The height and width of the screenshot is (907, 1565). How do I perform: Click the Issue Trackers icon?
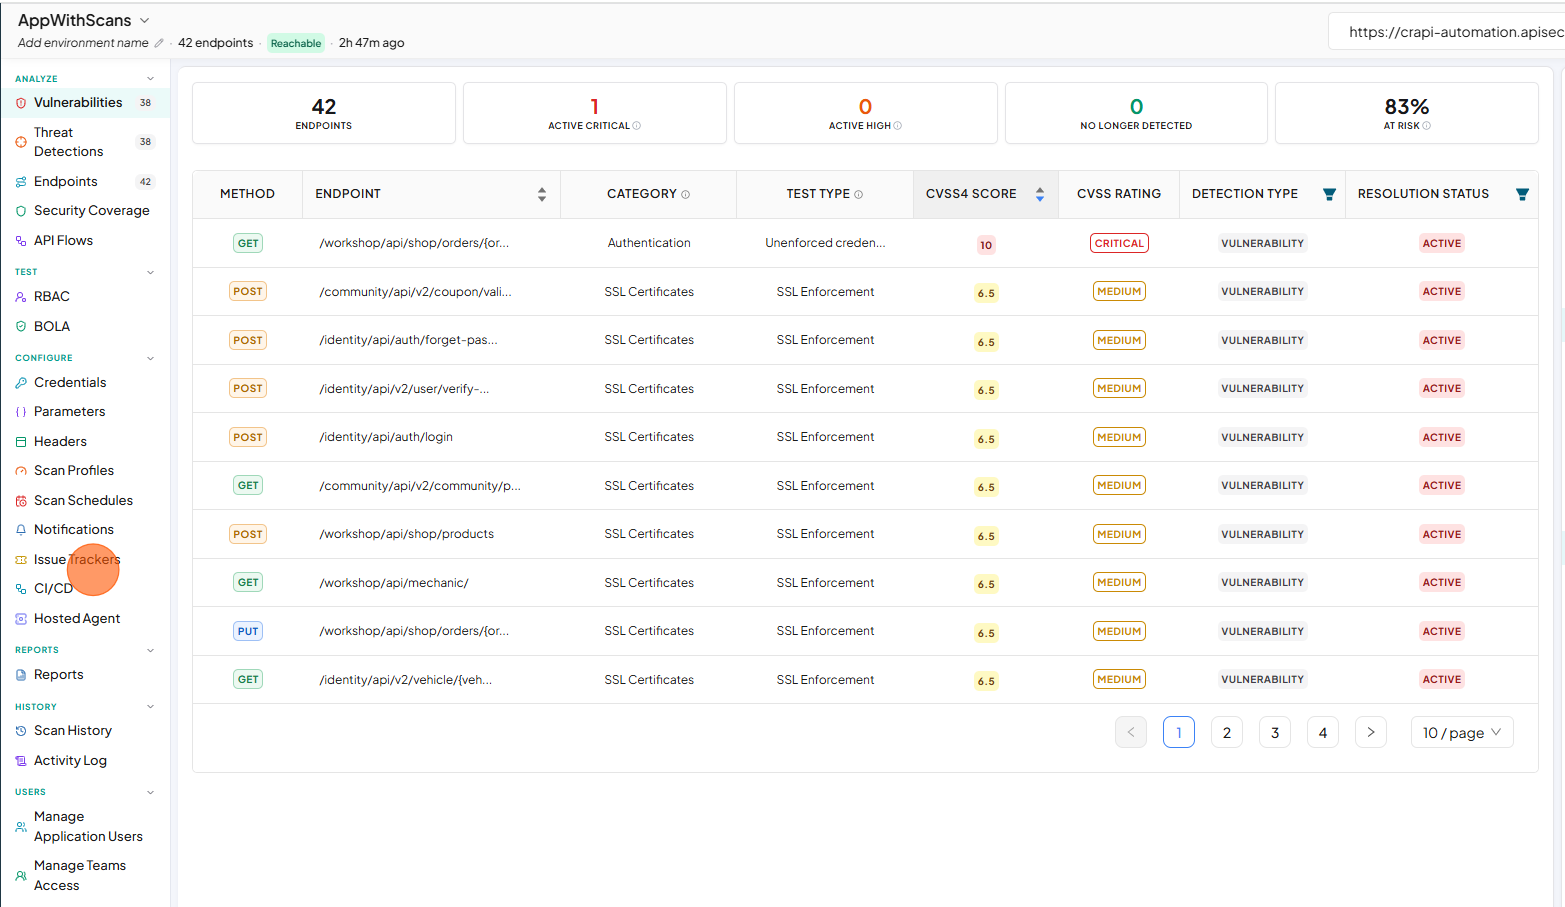[21, 560]
